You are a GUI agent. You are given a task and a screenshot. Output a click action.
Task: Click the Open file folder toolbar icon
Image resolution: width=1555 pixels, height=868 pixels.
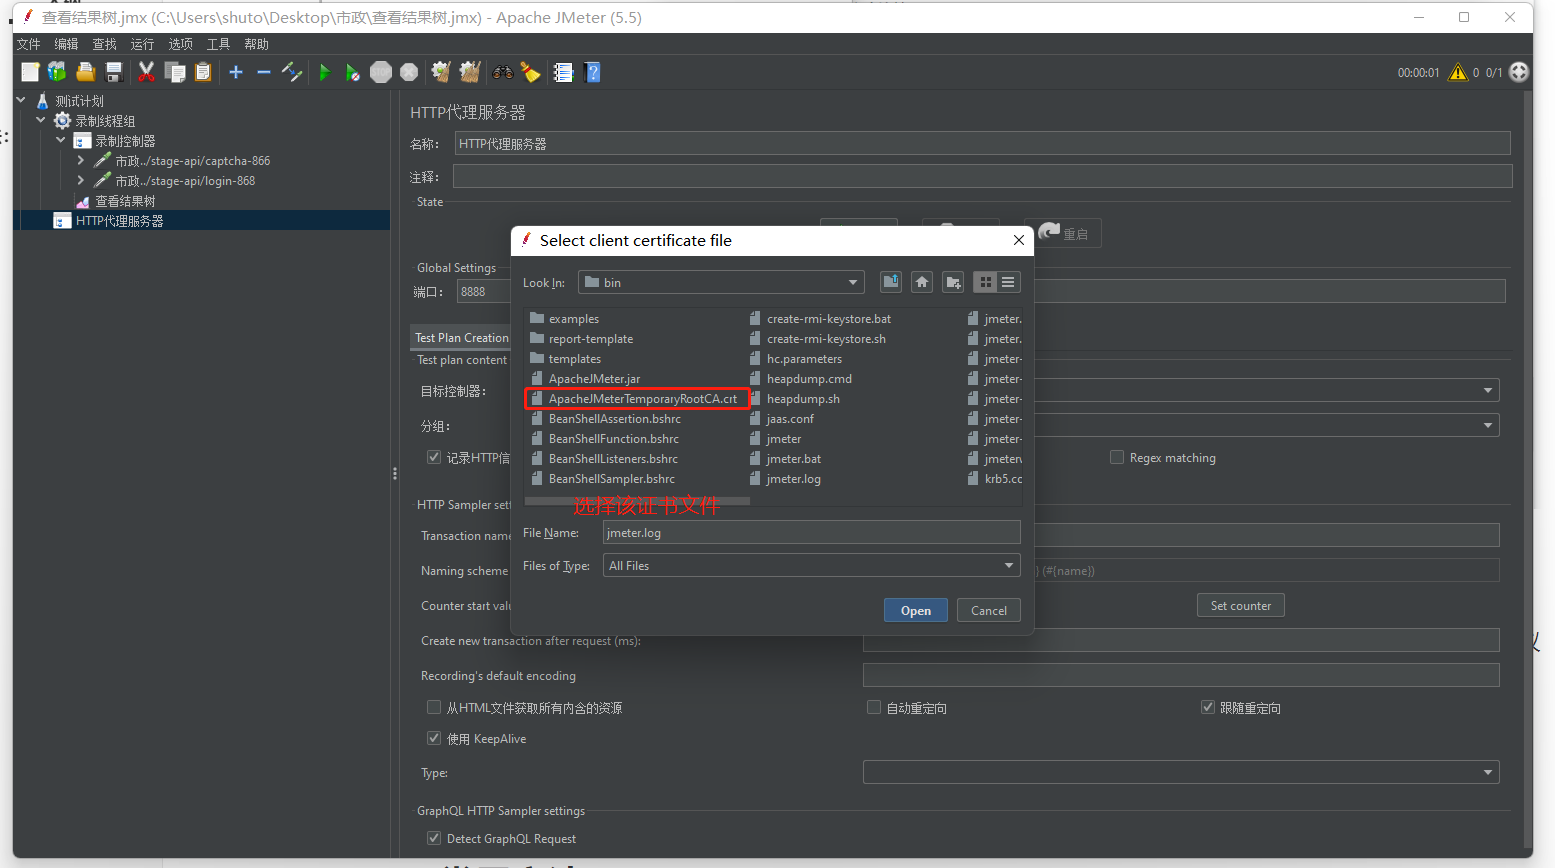[x=86, y=72]
